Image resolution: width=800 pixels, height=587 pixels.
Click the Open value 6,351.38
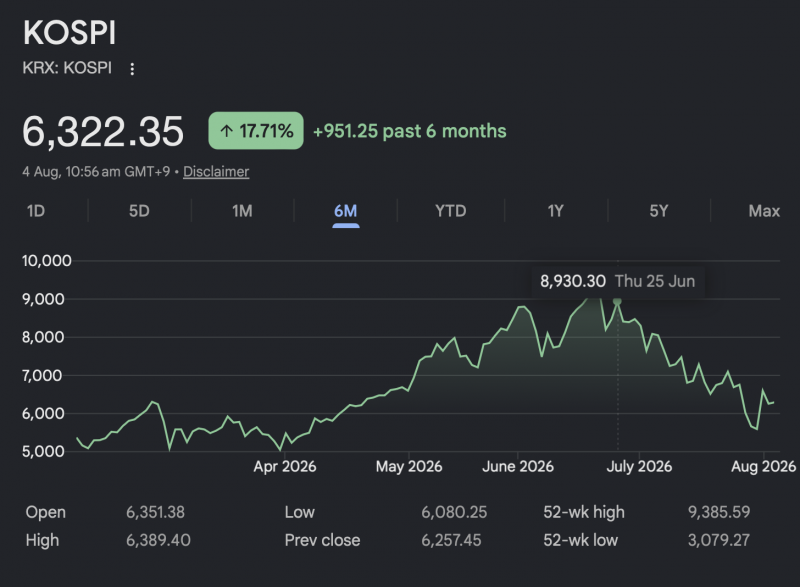pyautogui.click(x=155, y=512)
